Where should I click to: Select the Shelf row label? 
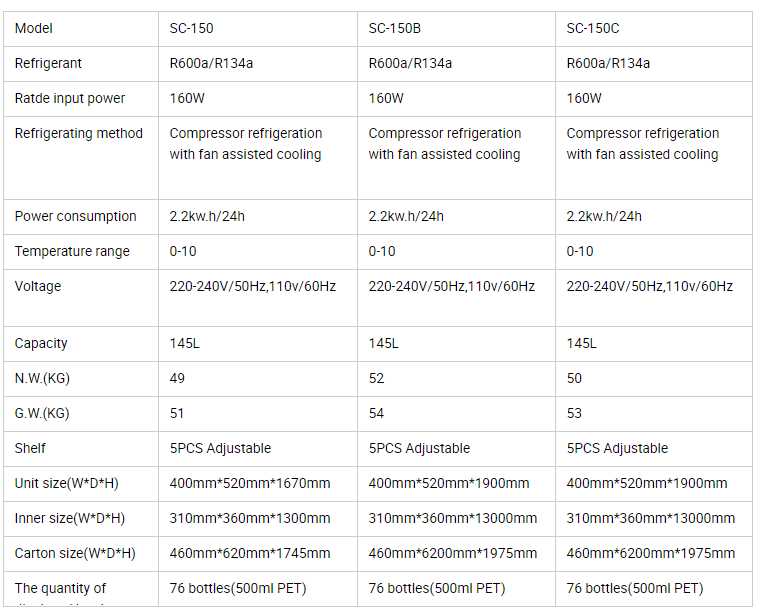point(31,449)
